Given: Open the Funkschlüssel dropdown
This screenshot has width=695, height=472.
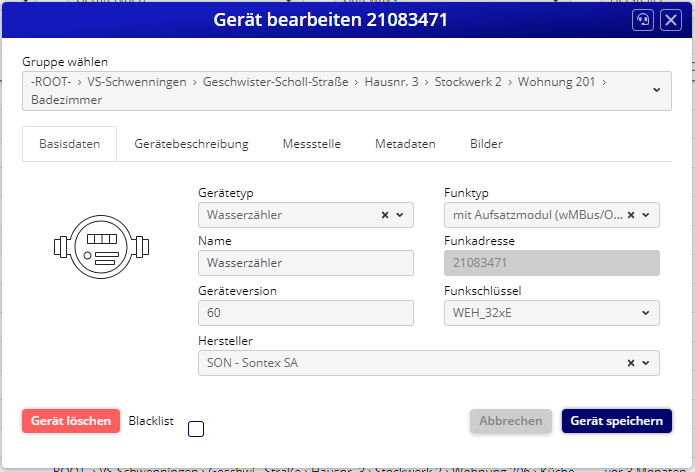Looking at the screenshot, I should pyautogui.click(x=550, y=313).
